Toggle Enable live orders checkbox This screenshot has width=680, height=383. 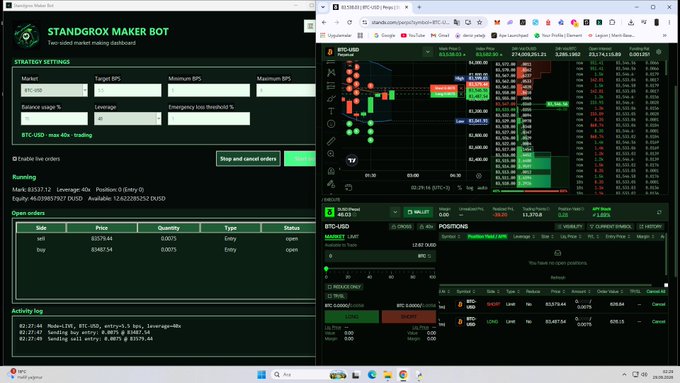pos(15,159)
